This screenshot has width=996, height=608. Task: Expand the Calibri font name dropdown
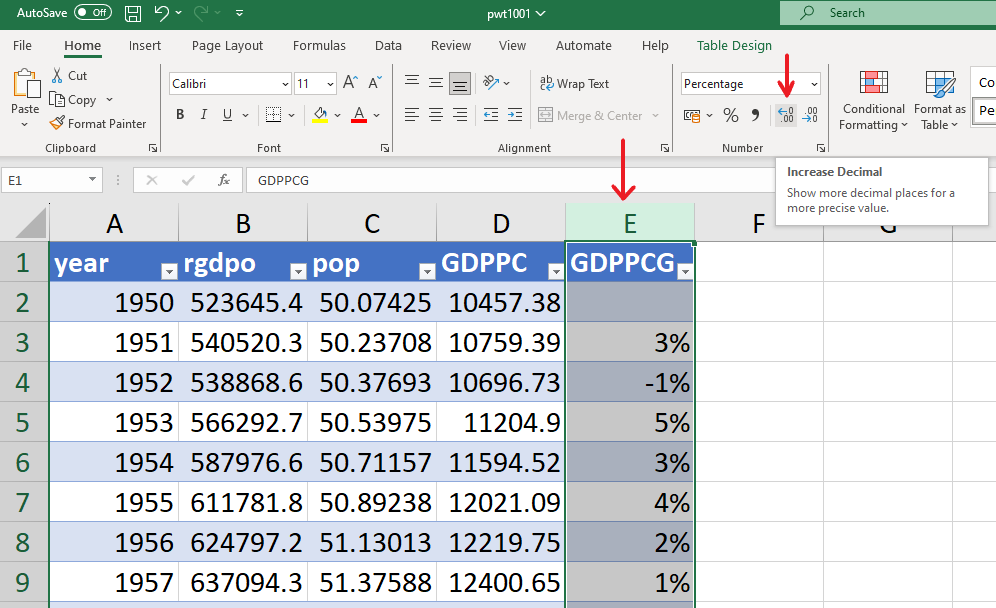[285, 85]
